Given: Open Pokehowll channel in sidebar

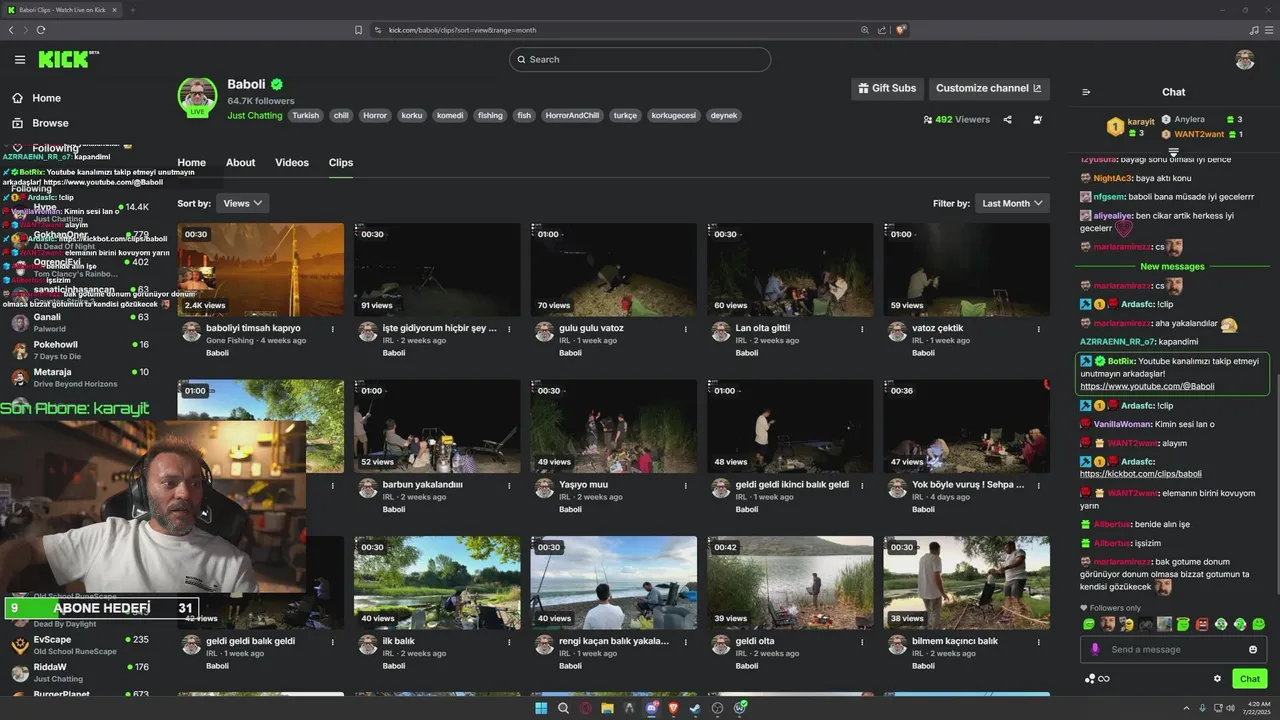Looking at the screenshot, I should [x=80, y=350].
